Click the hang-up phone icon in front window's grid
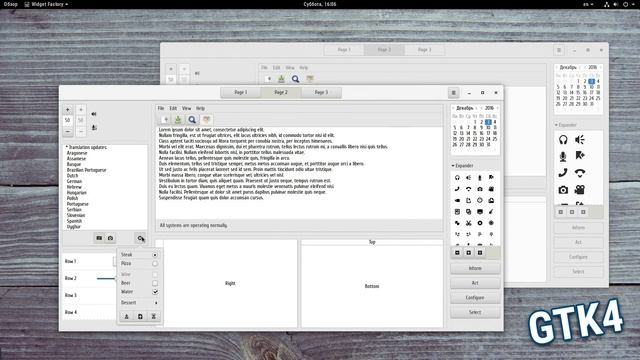 (469, 189)
